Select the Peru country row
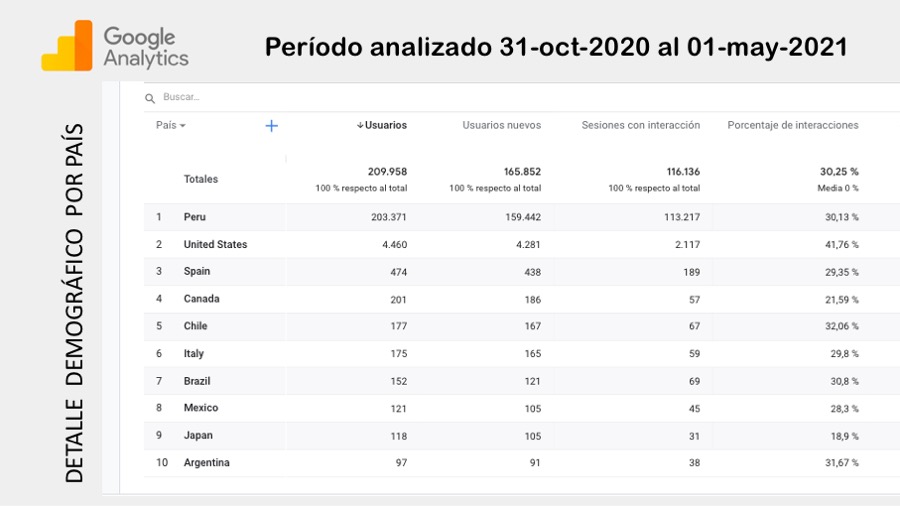The height and width of the screenshot is (506, 900). coord(195,217)
